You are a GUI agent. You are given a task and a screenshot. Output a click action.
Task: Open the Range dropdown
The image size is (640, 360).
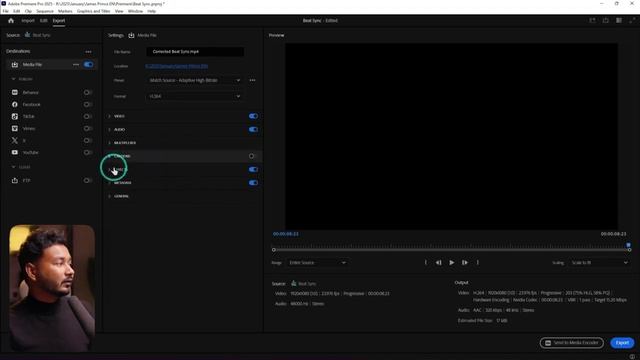click(x=317, y=263)
